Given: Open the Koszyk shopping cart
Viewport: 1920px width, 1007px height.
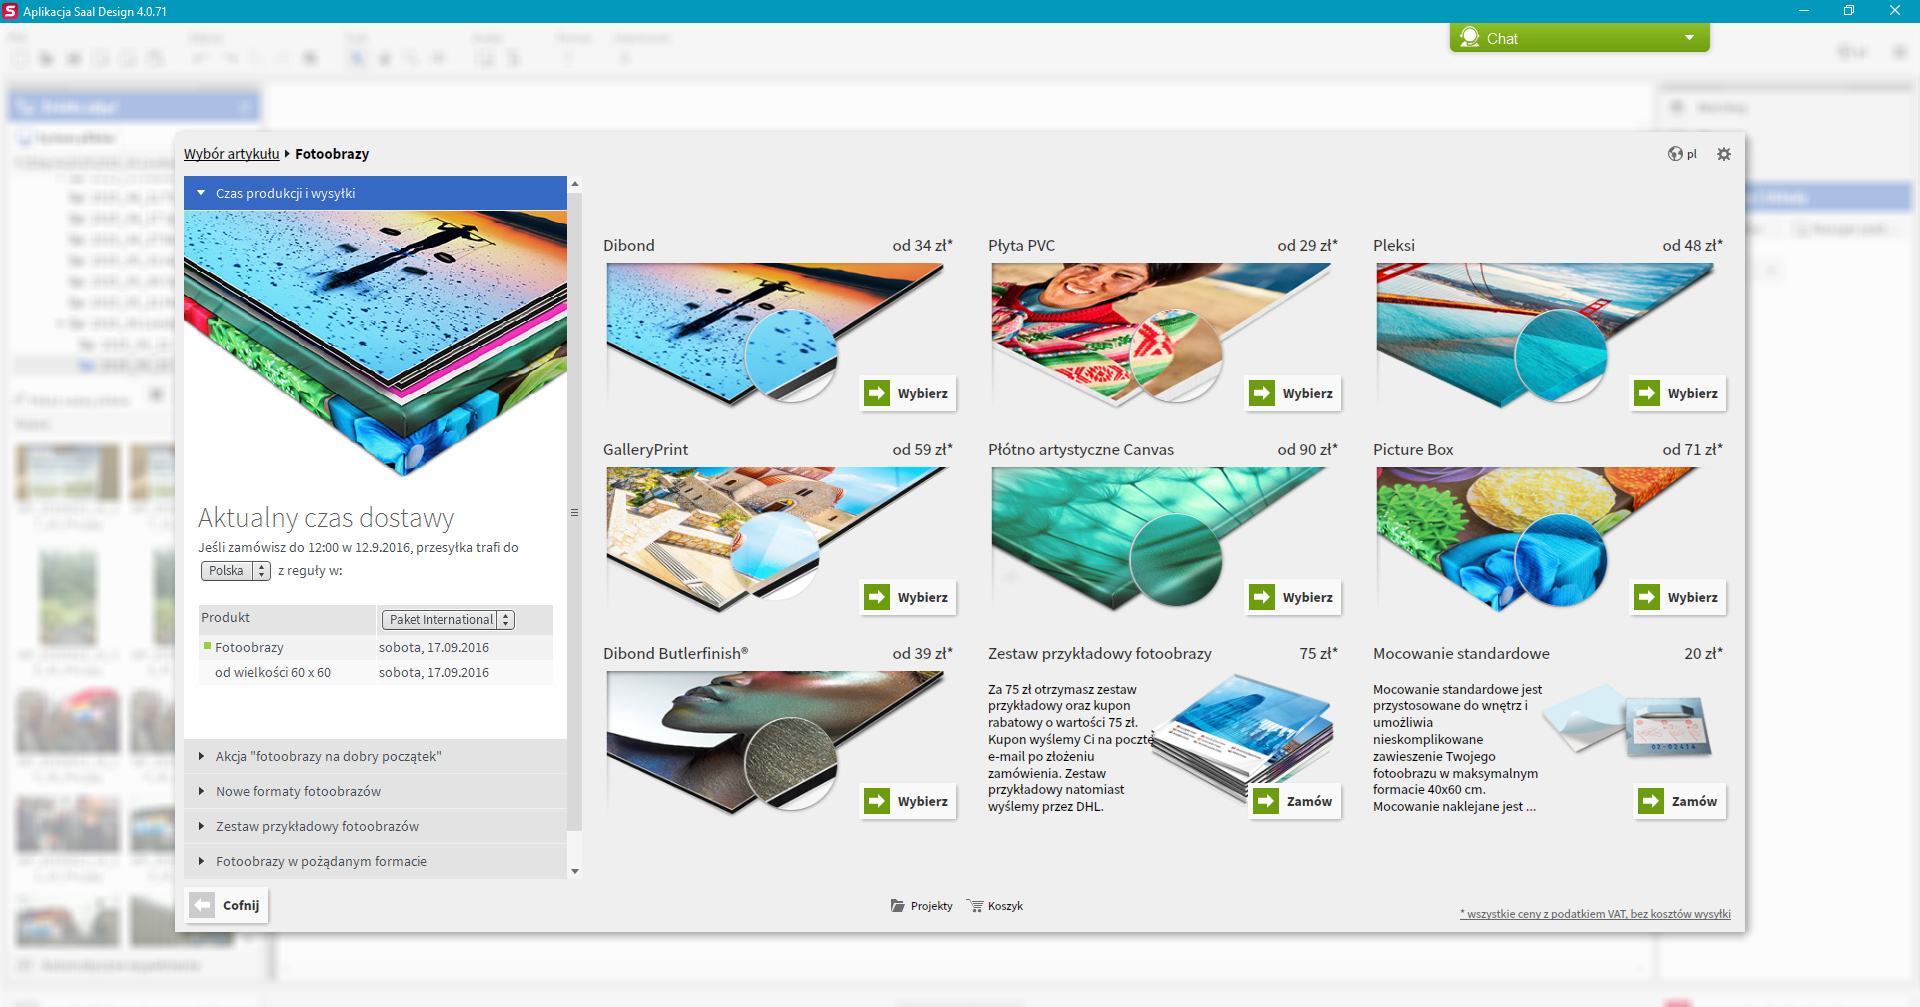Looking at the screenshot, I should 995,906.
